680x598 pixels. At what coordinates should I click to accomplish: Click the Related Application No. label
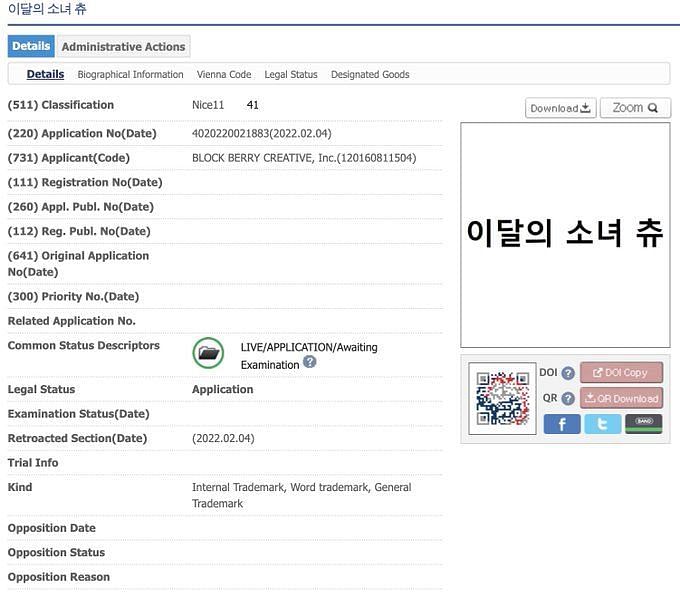72,321
